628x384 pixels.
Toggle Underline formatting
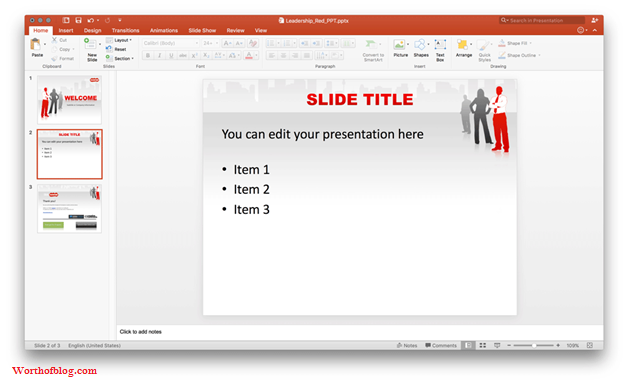pyautogui.click(x=171, y=55)
